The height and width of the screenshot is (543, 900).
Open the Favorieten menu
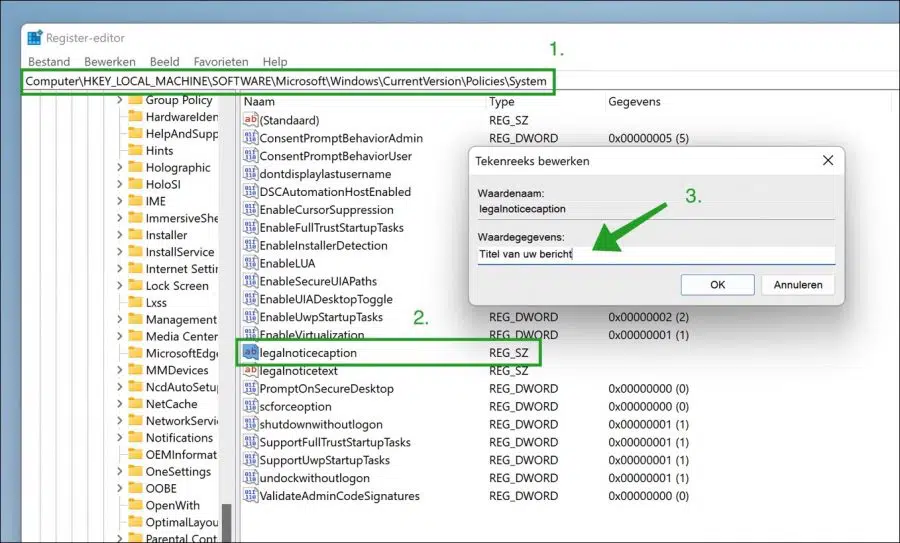click(x=221, y=61)
